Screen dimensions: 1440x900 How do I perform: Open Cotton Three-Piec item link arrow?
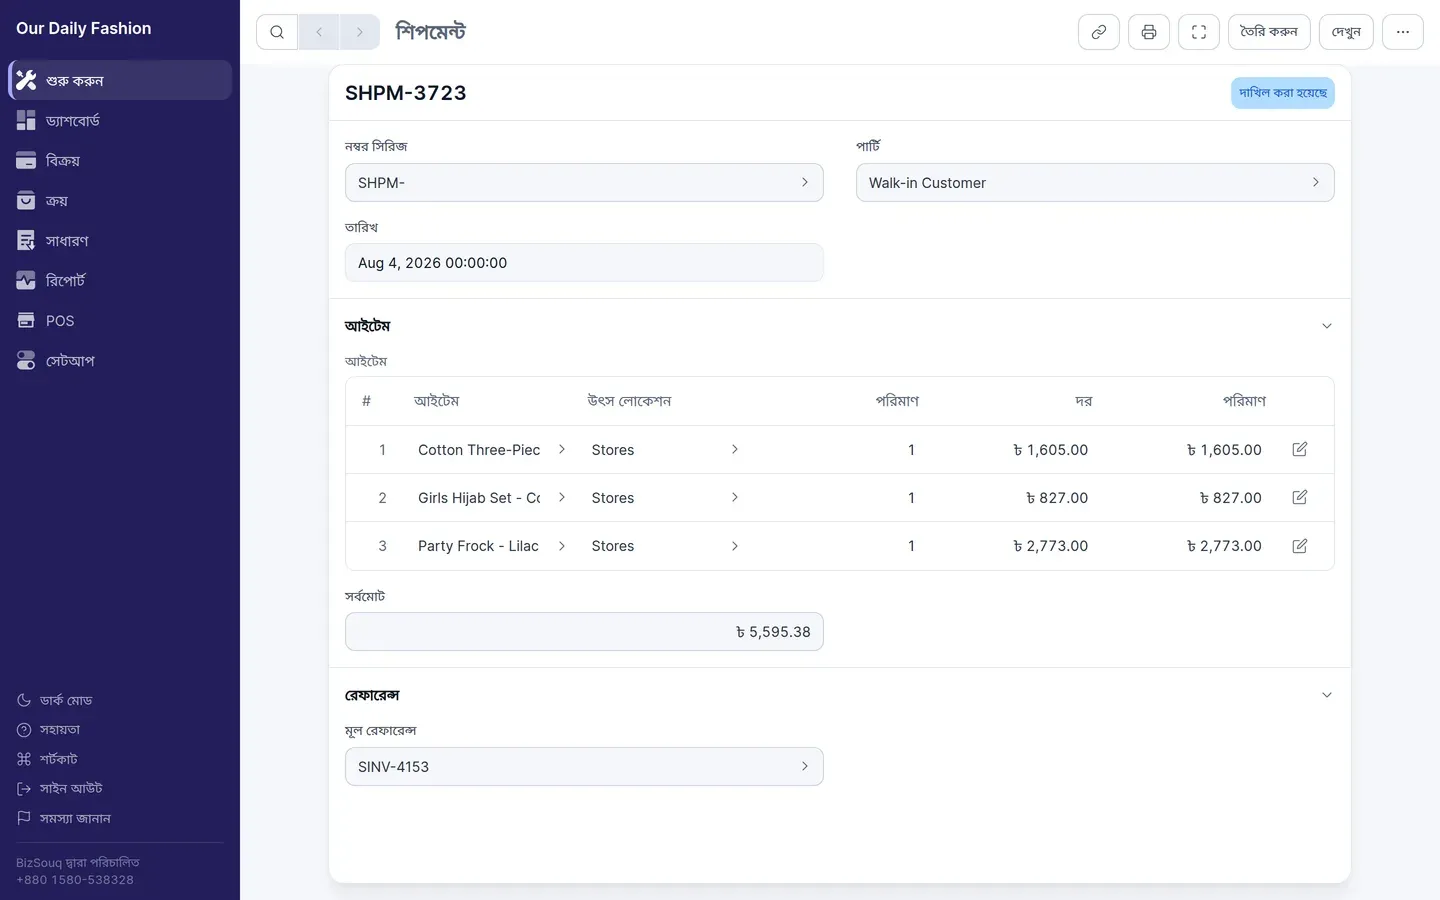[x=562, y=450]
